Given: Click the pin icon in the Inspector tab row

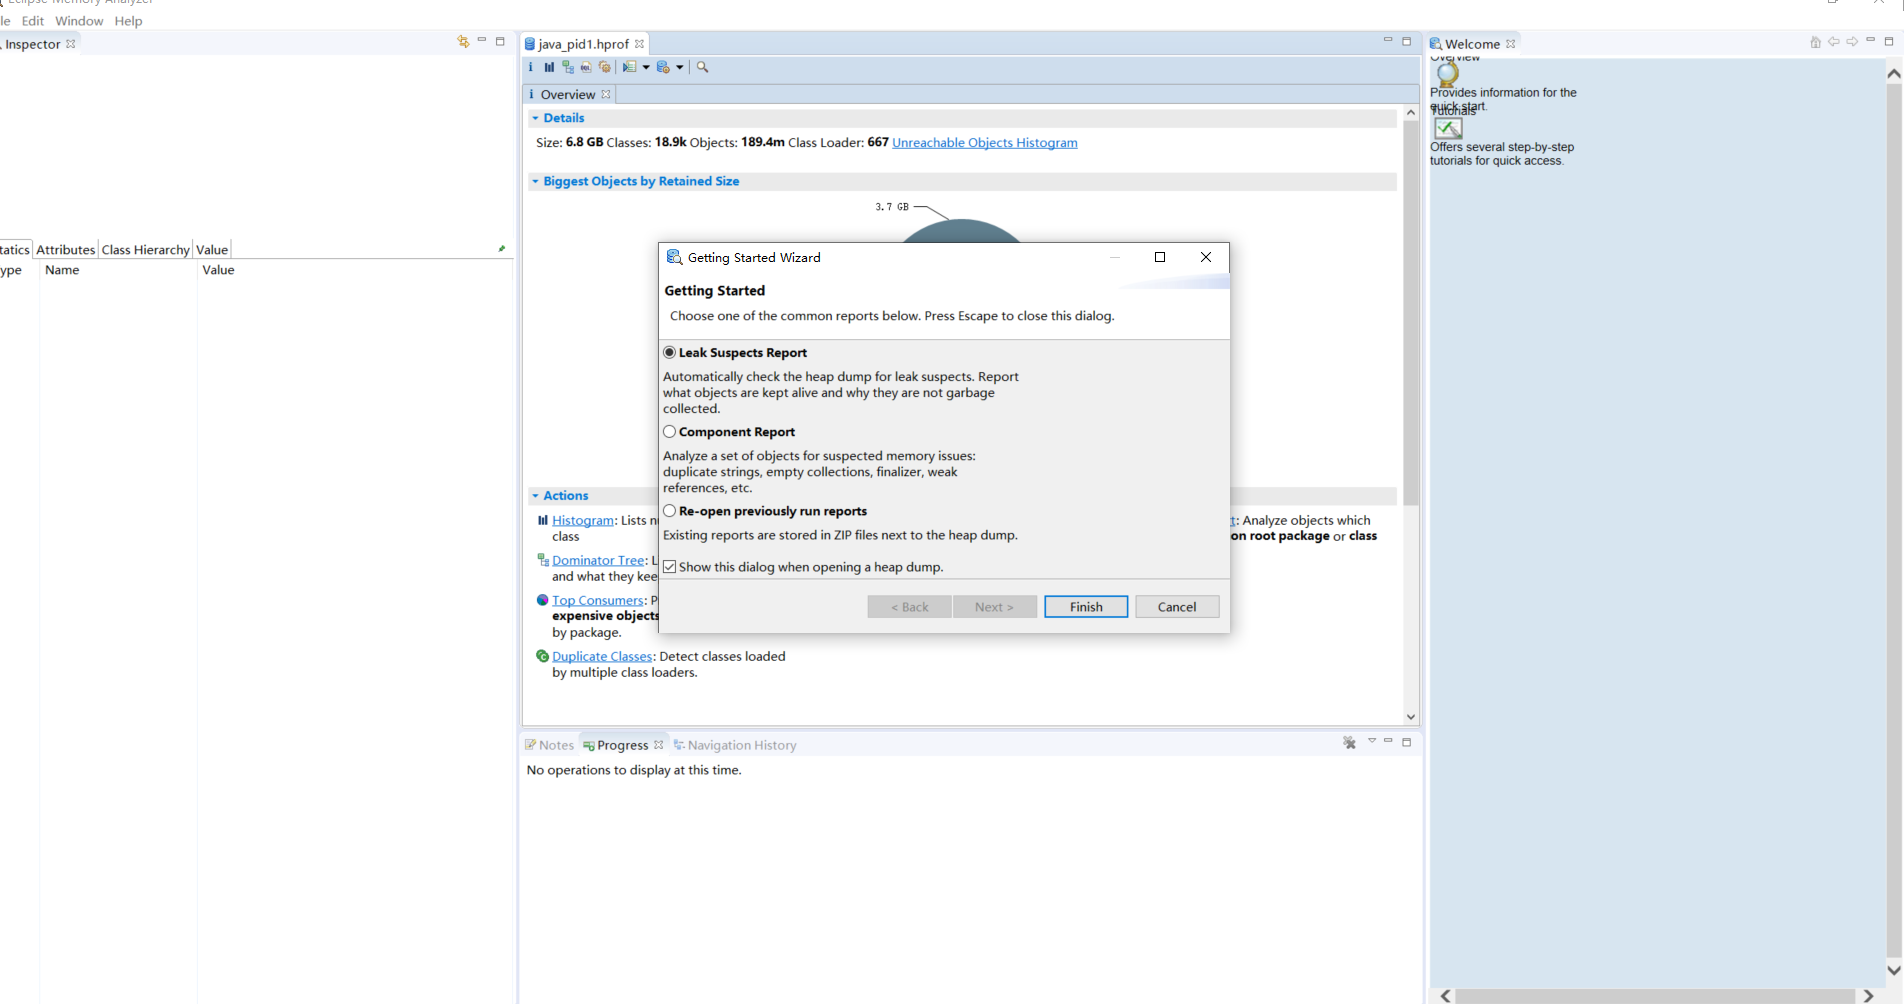Looking at the screenshot, I should tap(502, 248).
